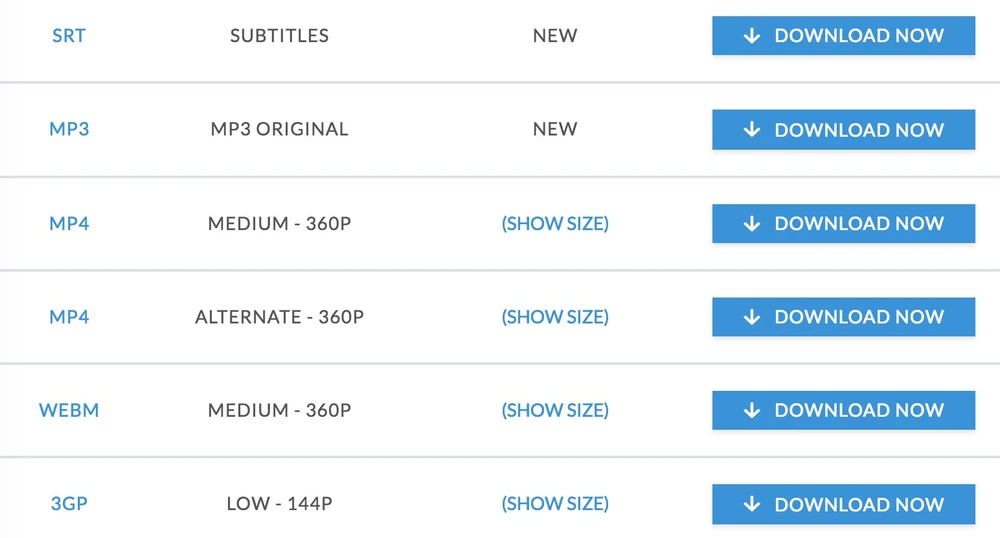Click the MP3 ORIGINAL quality label

tap(279, 129)
